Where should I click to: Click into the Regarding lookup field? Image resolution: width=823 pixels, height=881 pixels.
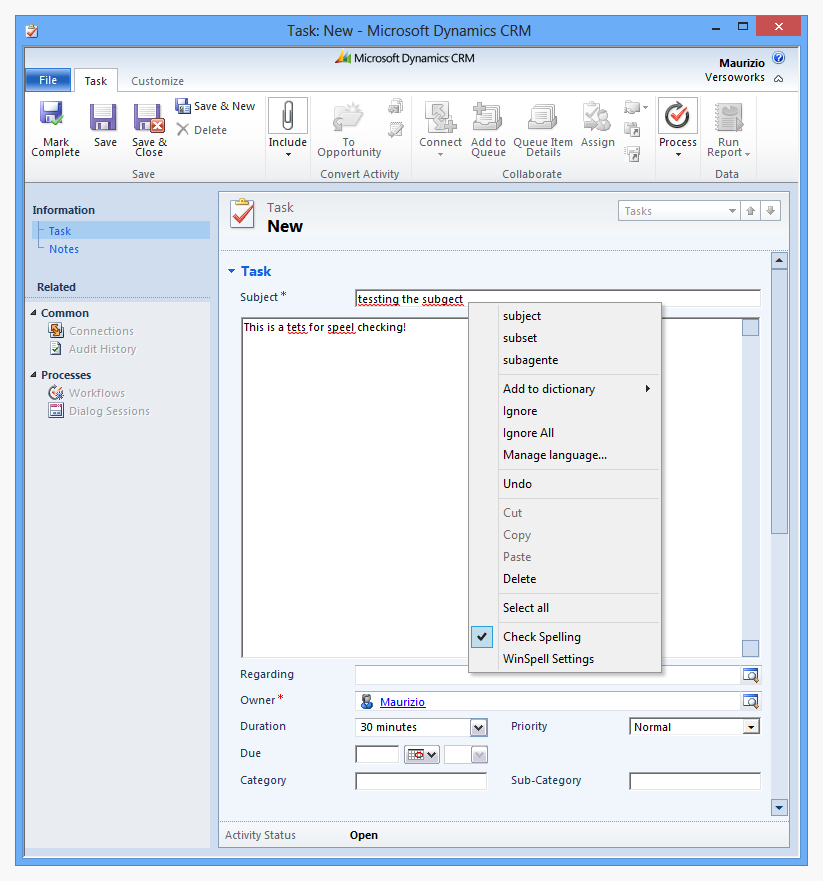click(x=548, y=674)
